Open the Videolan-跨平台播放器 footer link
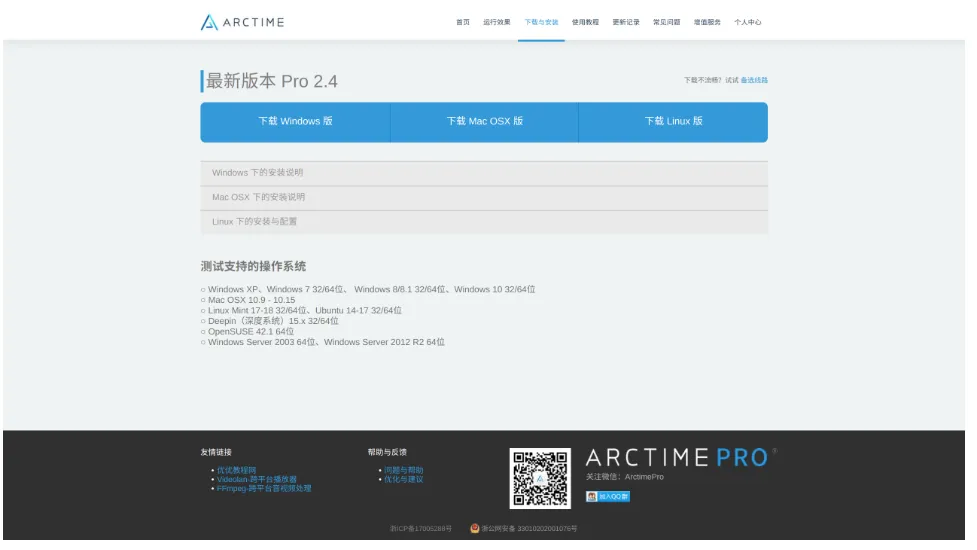Screen dimensions: 977x550 click(257, 480)
